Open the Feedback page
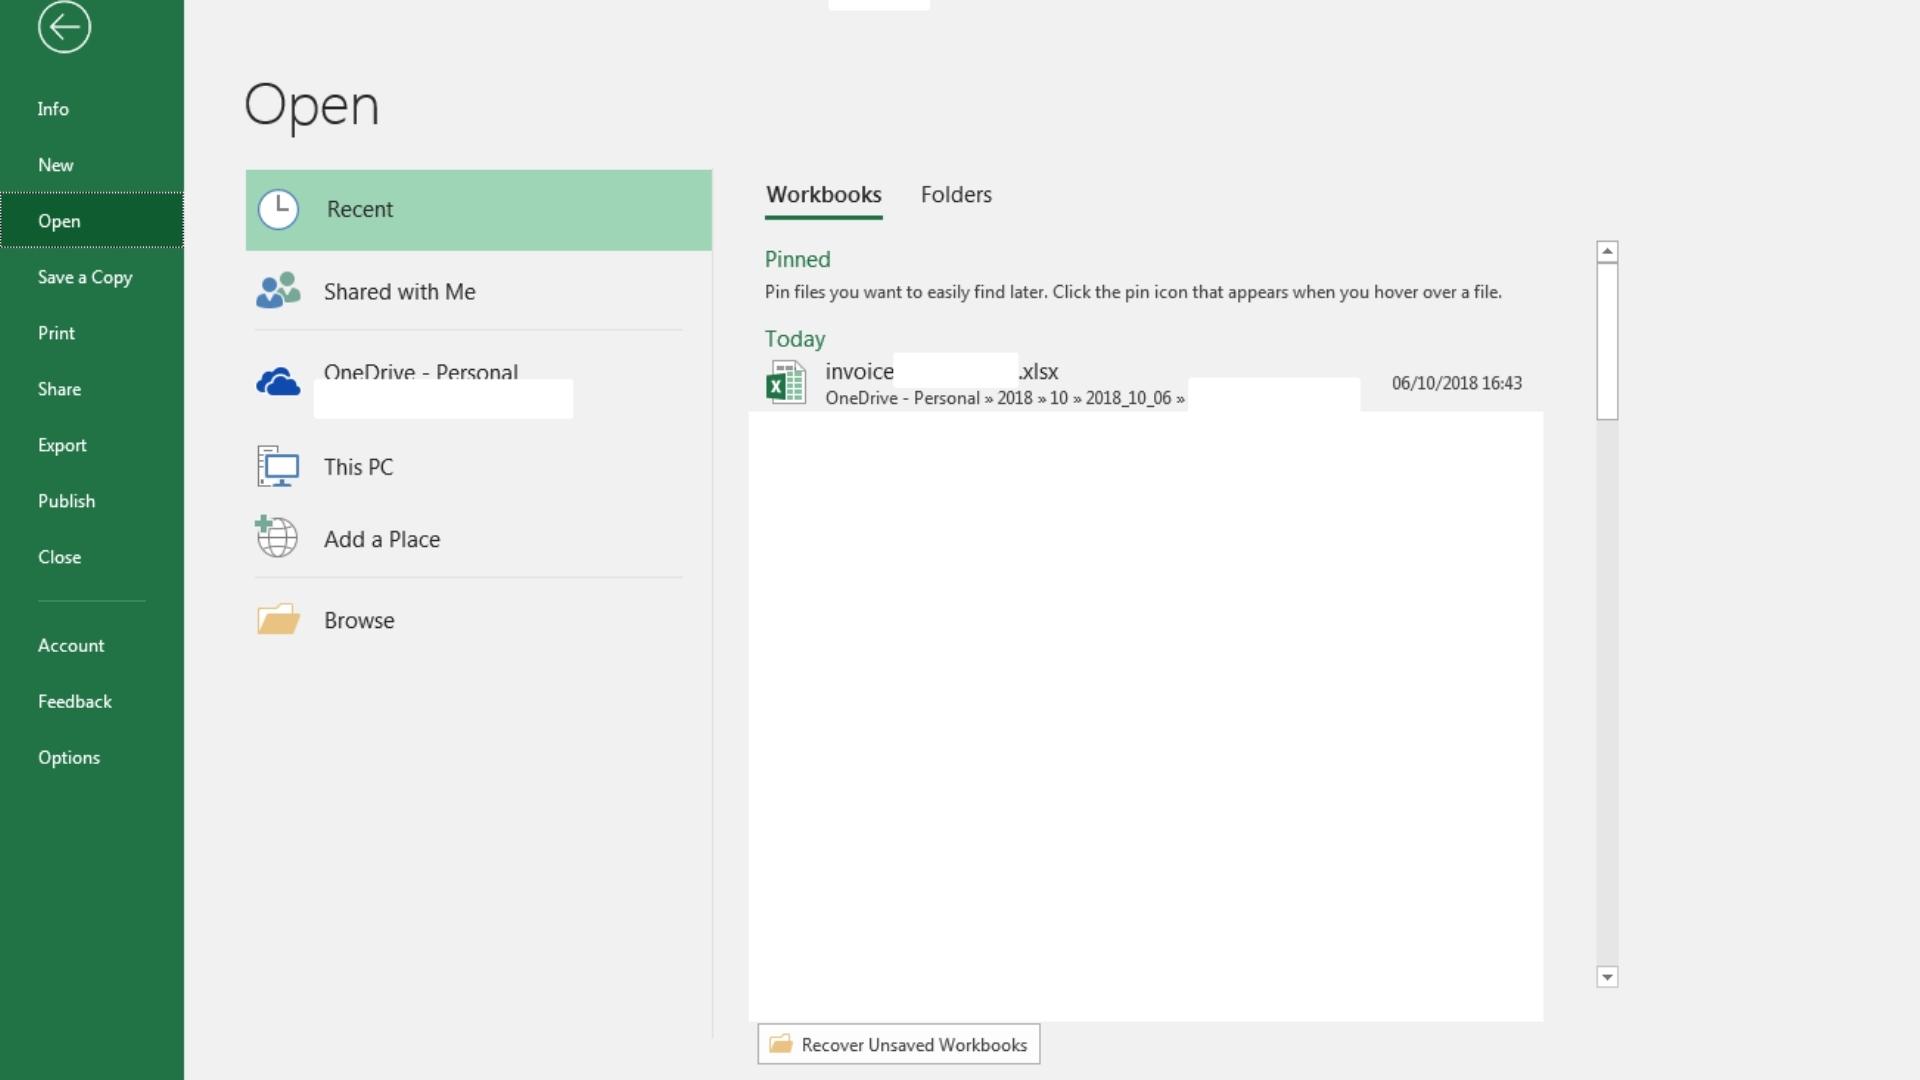 pyautogui.click(x=92, y=701)
